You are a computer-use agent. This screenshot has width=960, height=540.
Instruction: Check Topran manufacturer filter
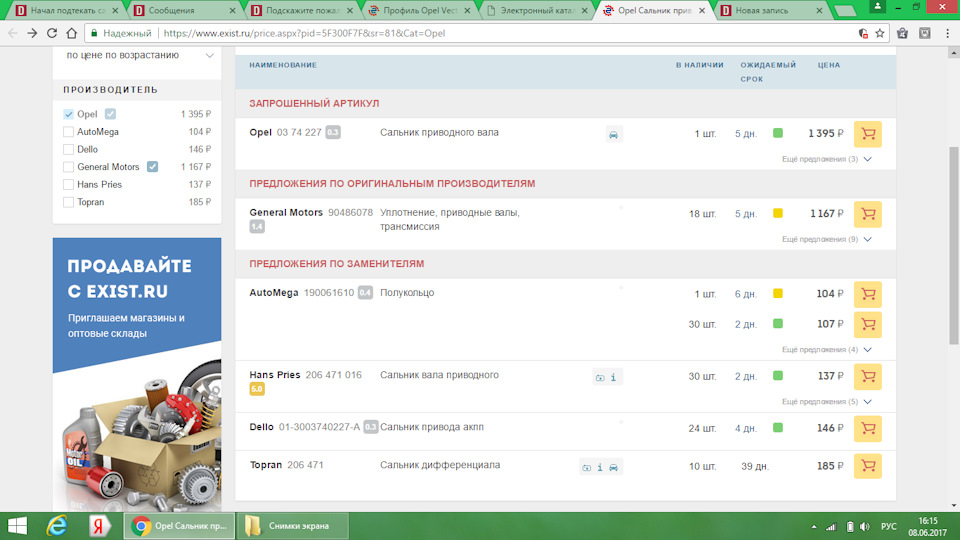(x=69, y=202)
